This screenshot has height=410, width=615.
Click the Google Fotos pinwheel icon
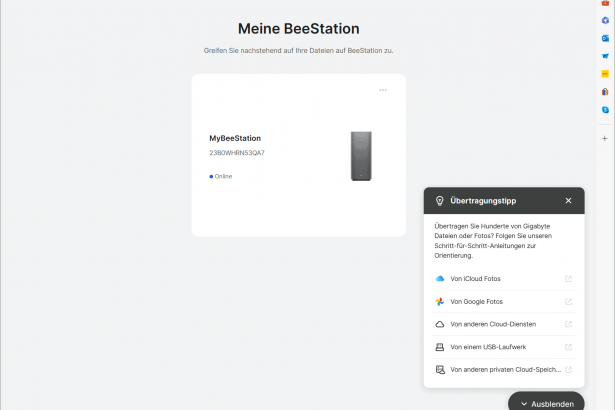[440, 301]
